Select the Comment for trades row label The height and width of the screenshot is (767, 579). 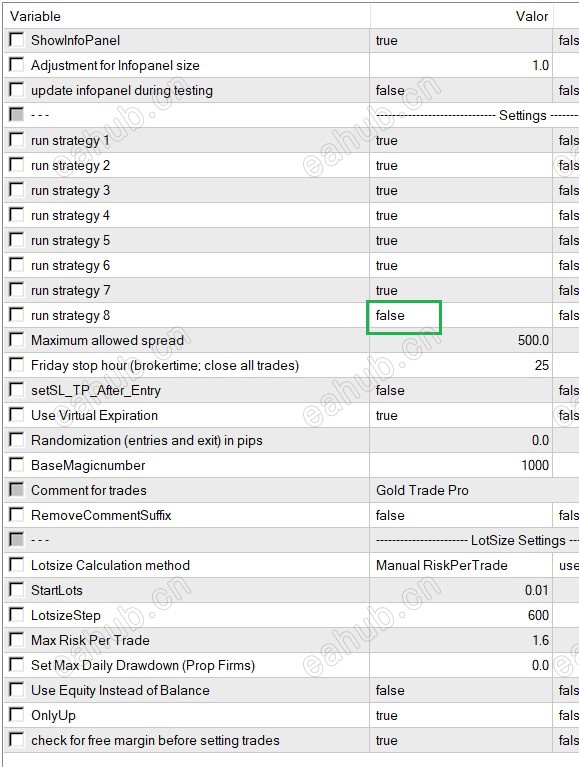(x=89, y=490)
